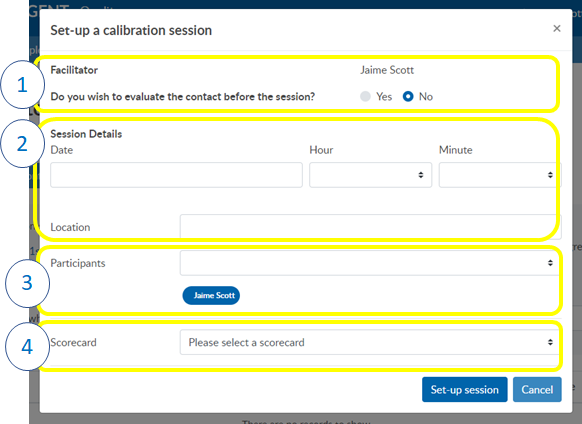Expand the Participants selector
Viewport: 582px width, 424px height.
(370, 263)
